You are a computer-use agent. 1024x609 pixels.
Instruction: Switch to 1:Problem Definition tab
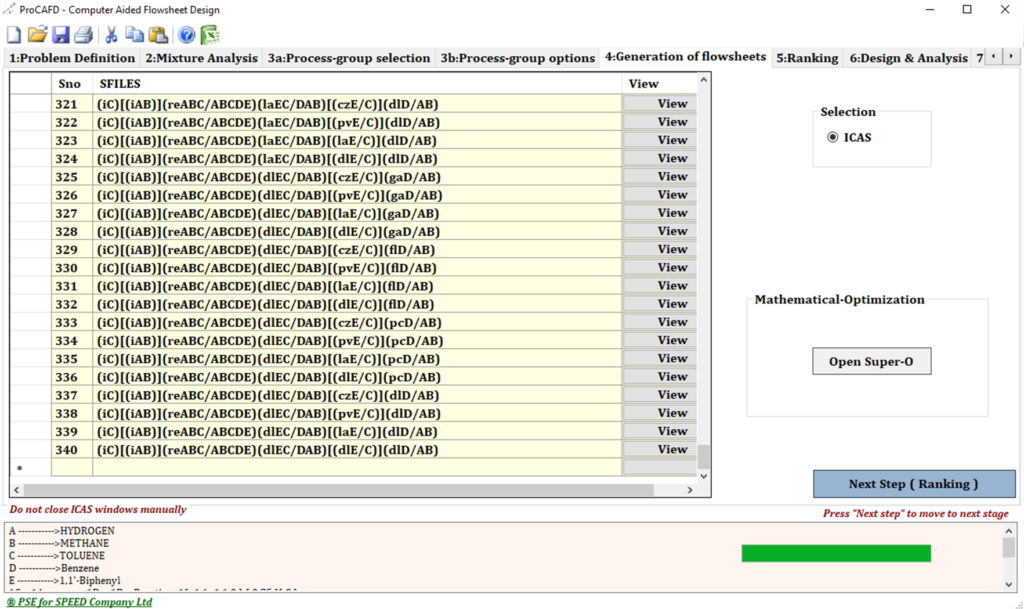click(72, 58)
